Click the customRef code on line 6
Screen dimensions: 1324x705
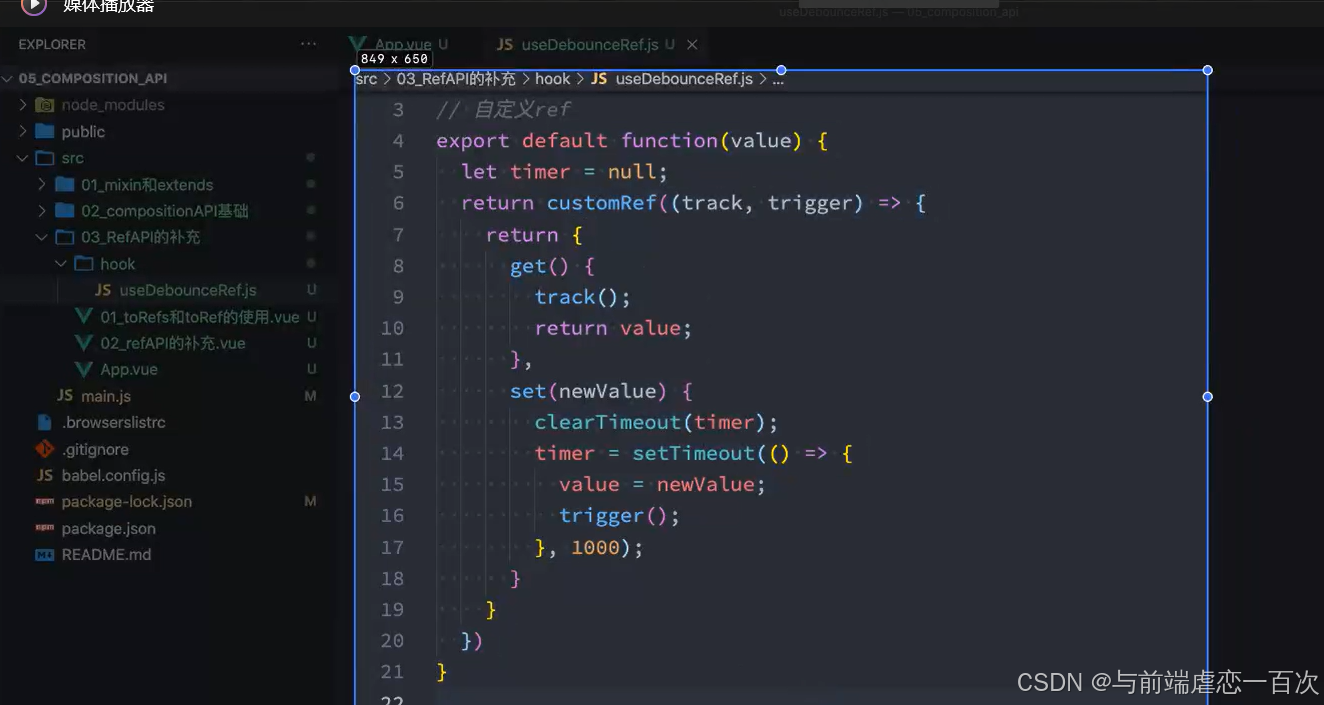(601, 203)
